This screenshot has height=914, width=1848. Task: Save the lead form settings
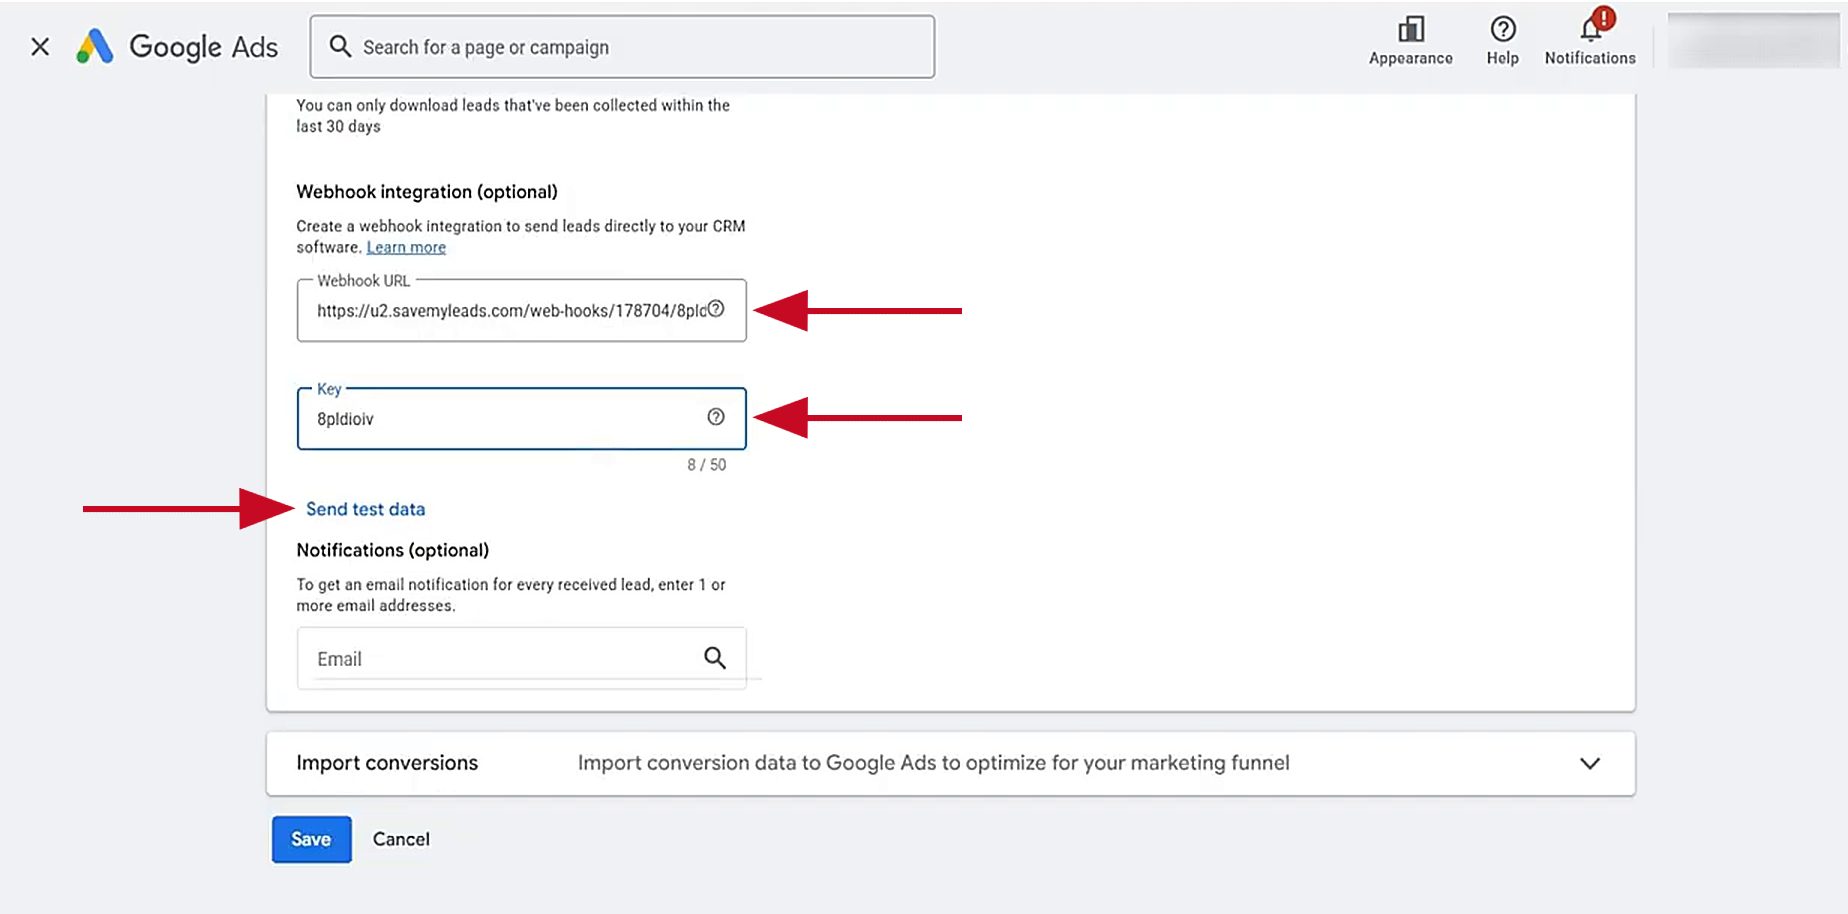pyautogui.click(x=311, y=839)
